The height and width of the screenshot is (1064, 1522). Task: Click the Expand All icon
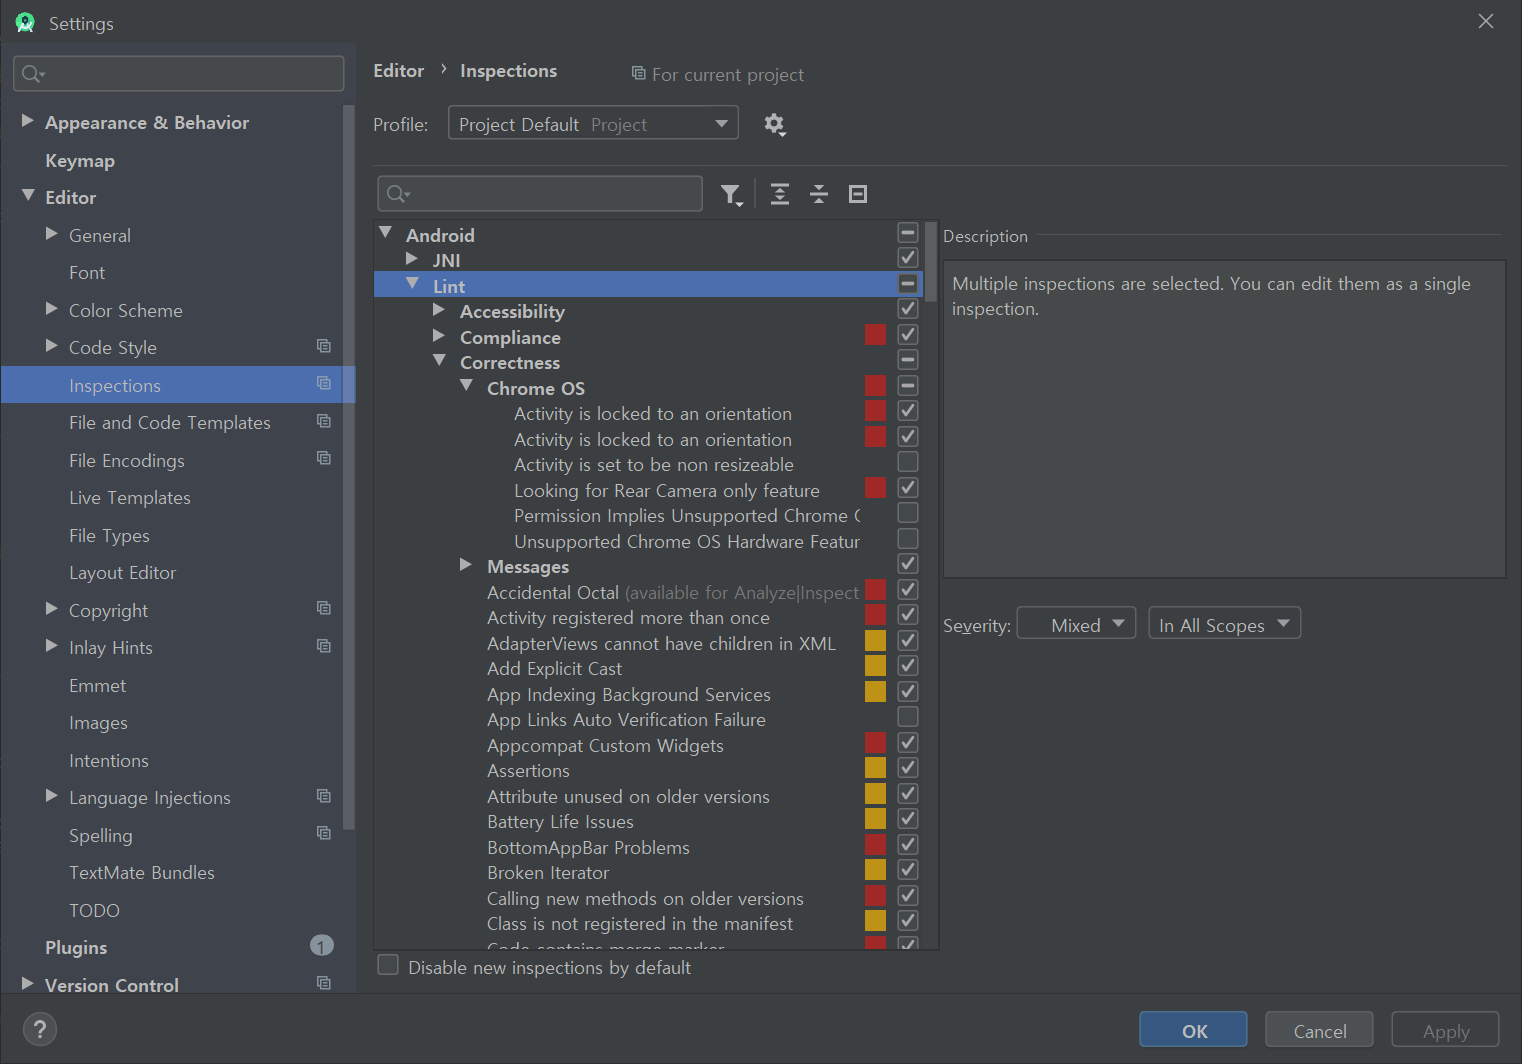click(x=780, y=195)
